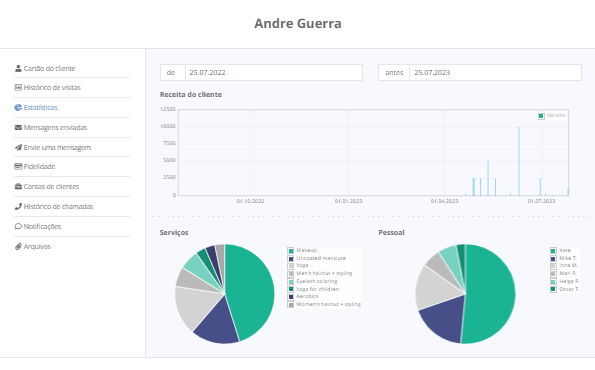Click the person icon beside Cartão do cliente
Viewport: 595px width, 370px height.
click(x=18, y=68)
